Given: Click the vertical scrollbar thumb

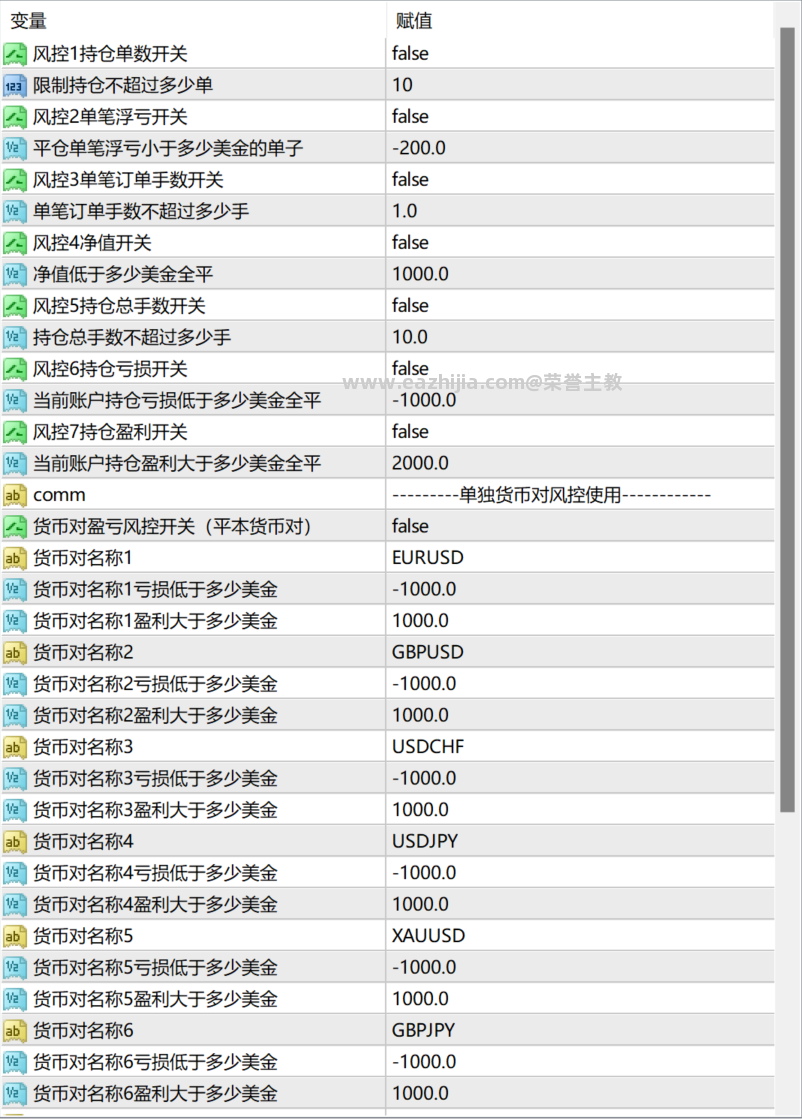Looking at the screenshot, I should [787, 420].
